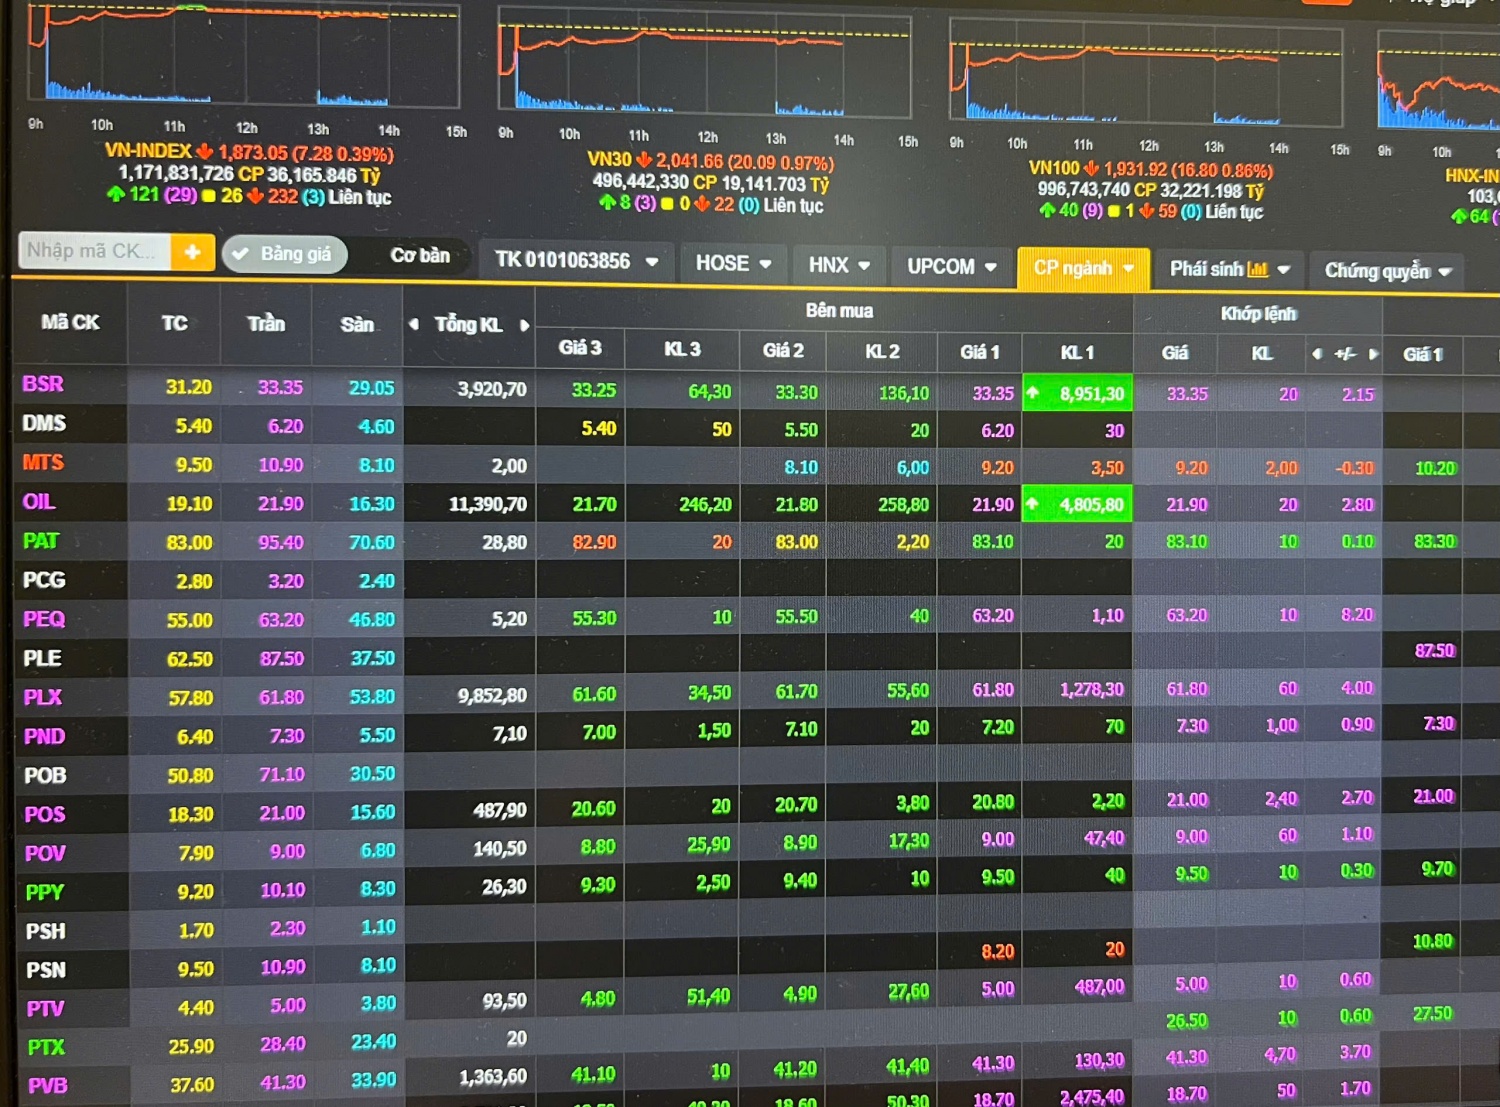Click the VN-INDEX intraday chart
The height and width of the screenshot is (1107, 1500).
point(245,55)
